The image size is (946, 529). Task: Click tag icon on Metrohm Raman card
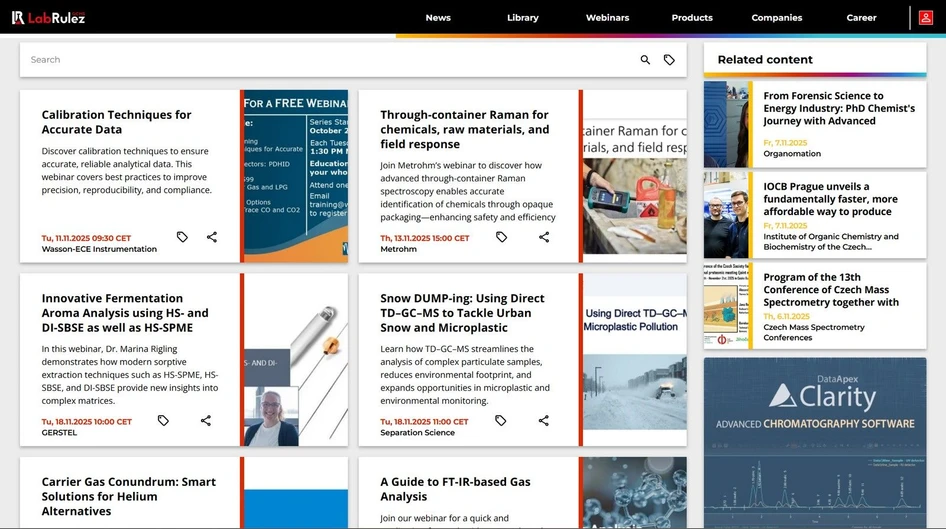501,237
